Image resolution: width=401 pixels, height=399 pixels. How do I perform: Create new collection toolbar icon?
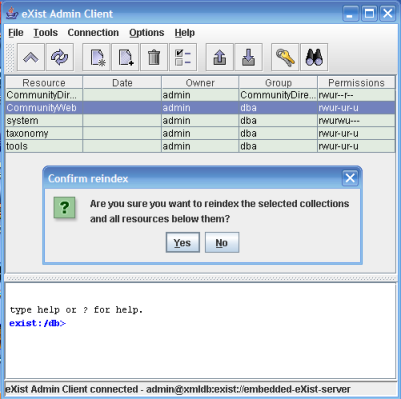point(96,57)
